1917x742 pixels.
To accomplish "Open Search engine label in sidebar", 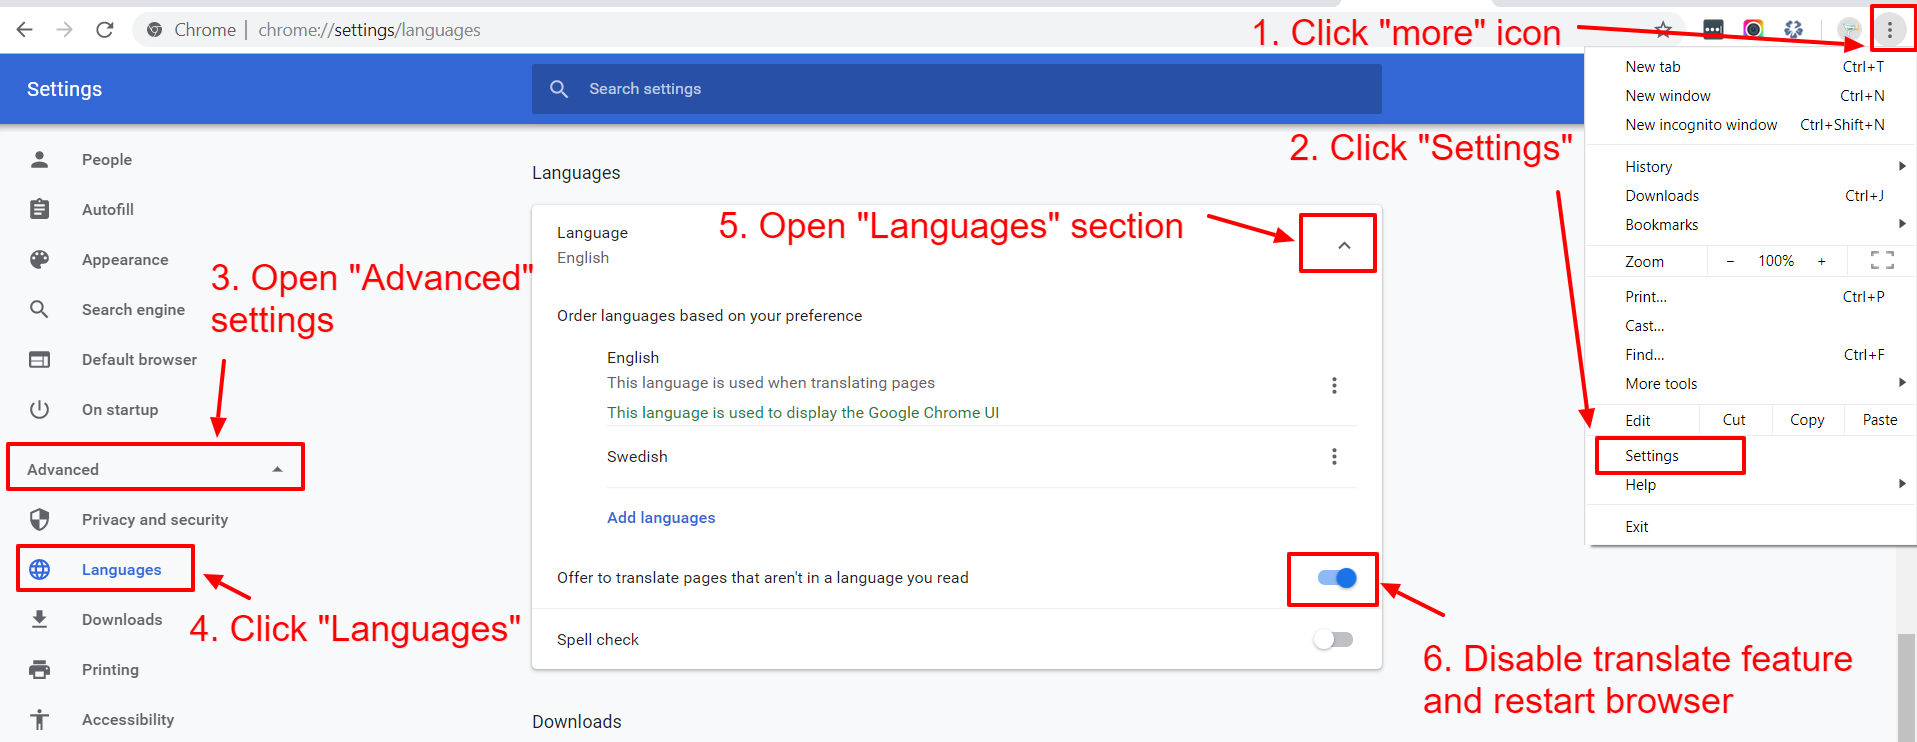I will pos(133,310).
